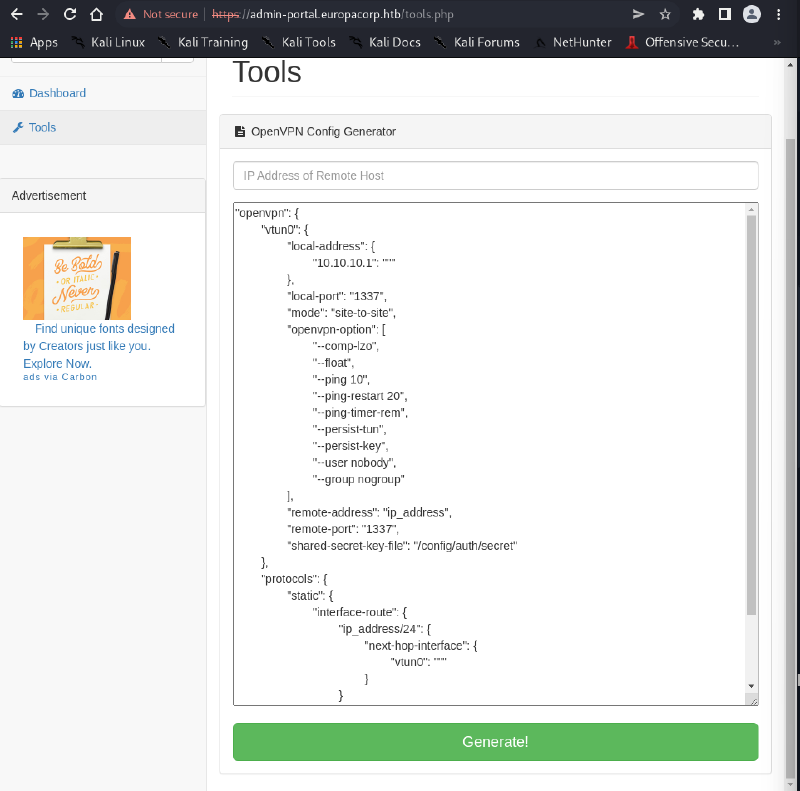The width and height of the screenshot is (800, 791).
Task: Click the Not secure warning triangle
Action: [x=128, y=14]
